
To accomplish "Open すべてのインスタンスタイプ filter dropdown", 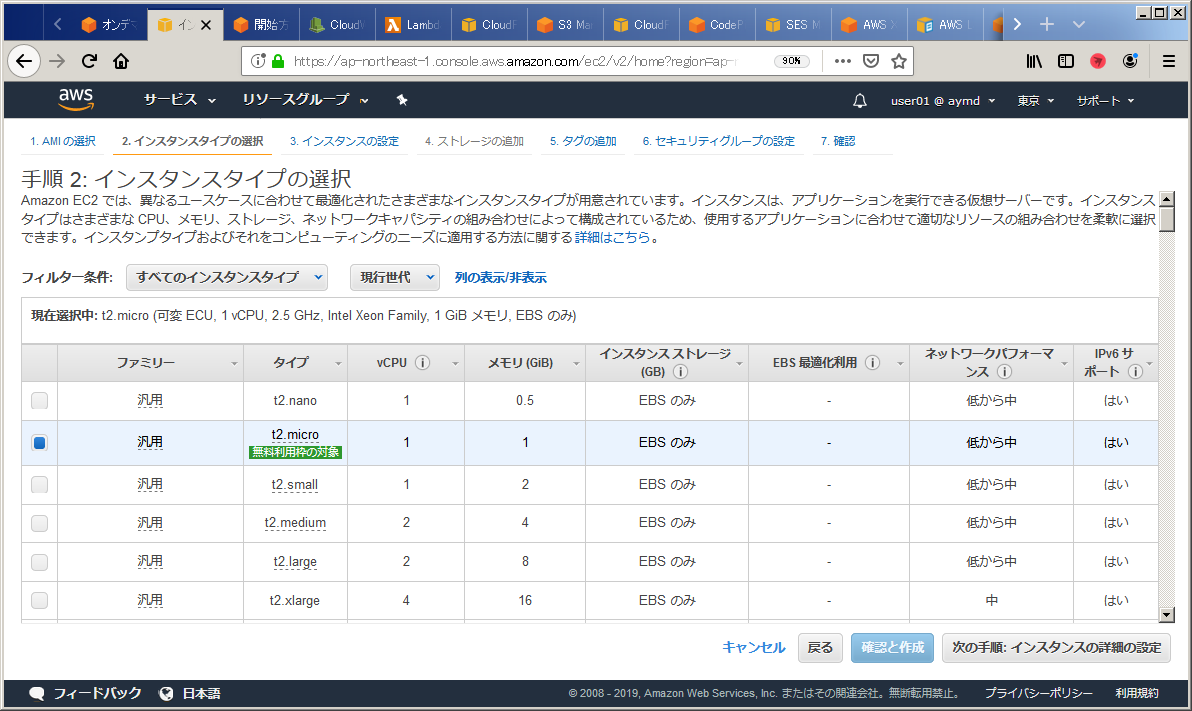I will coord(227,278).
